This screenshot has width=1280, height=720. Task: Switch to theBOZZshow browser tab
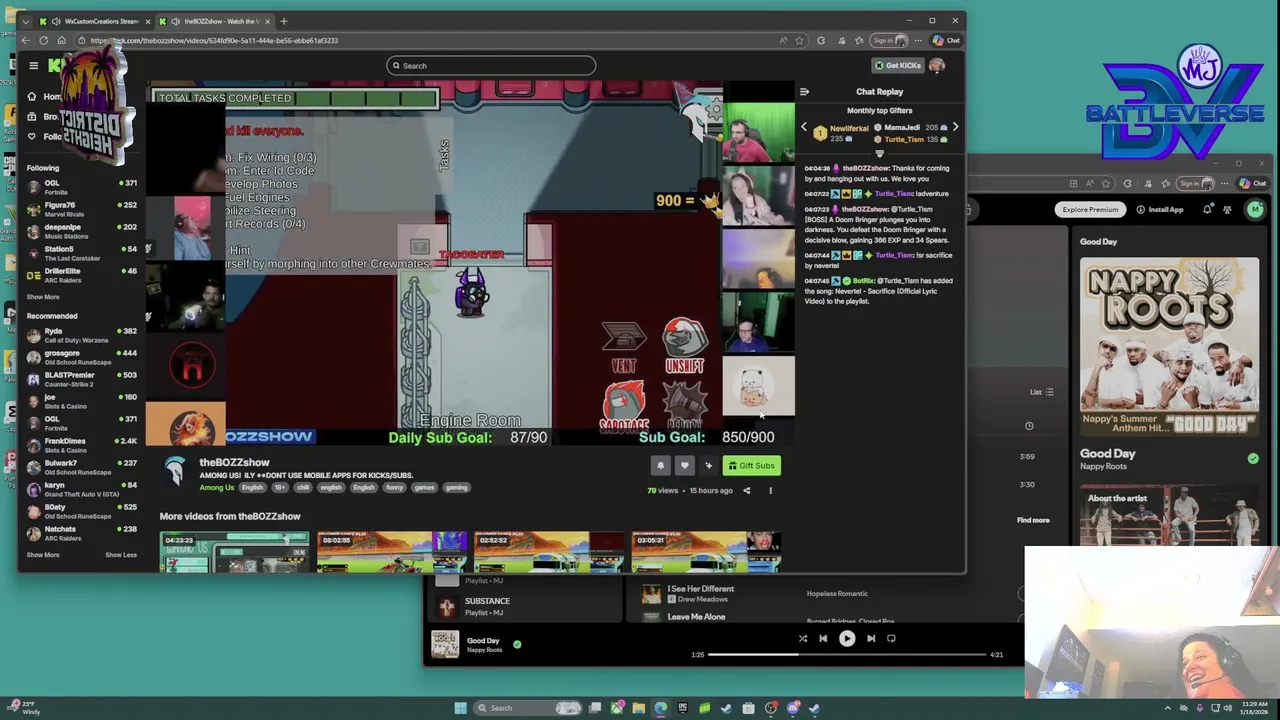tap(217, 21)
